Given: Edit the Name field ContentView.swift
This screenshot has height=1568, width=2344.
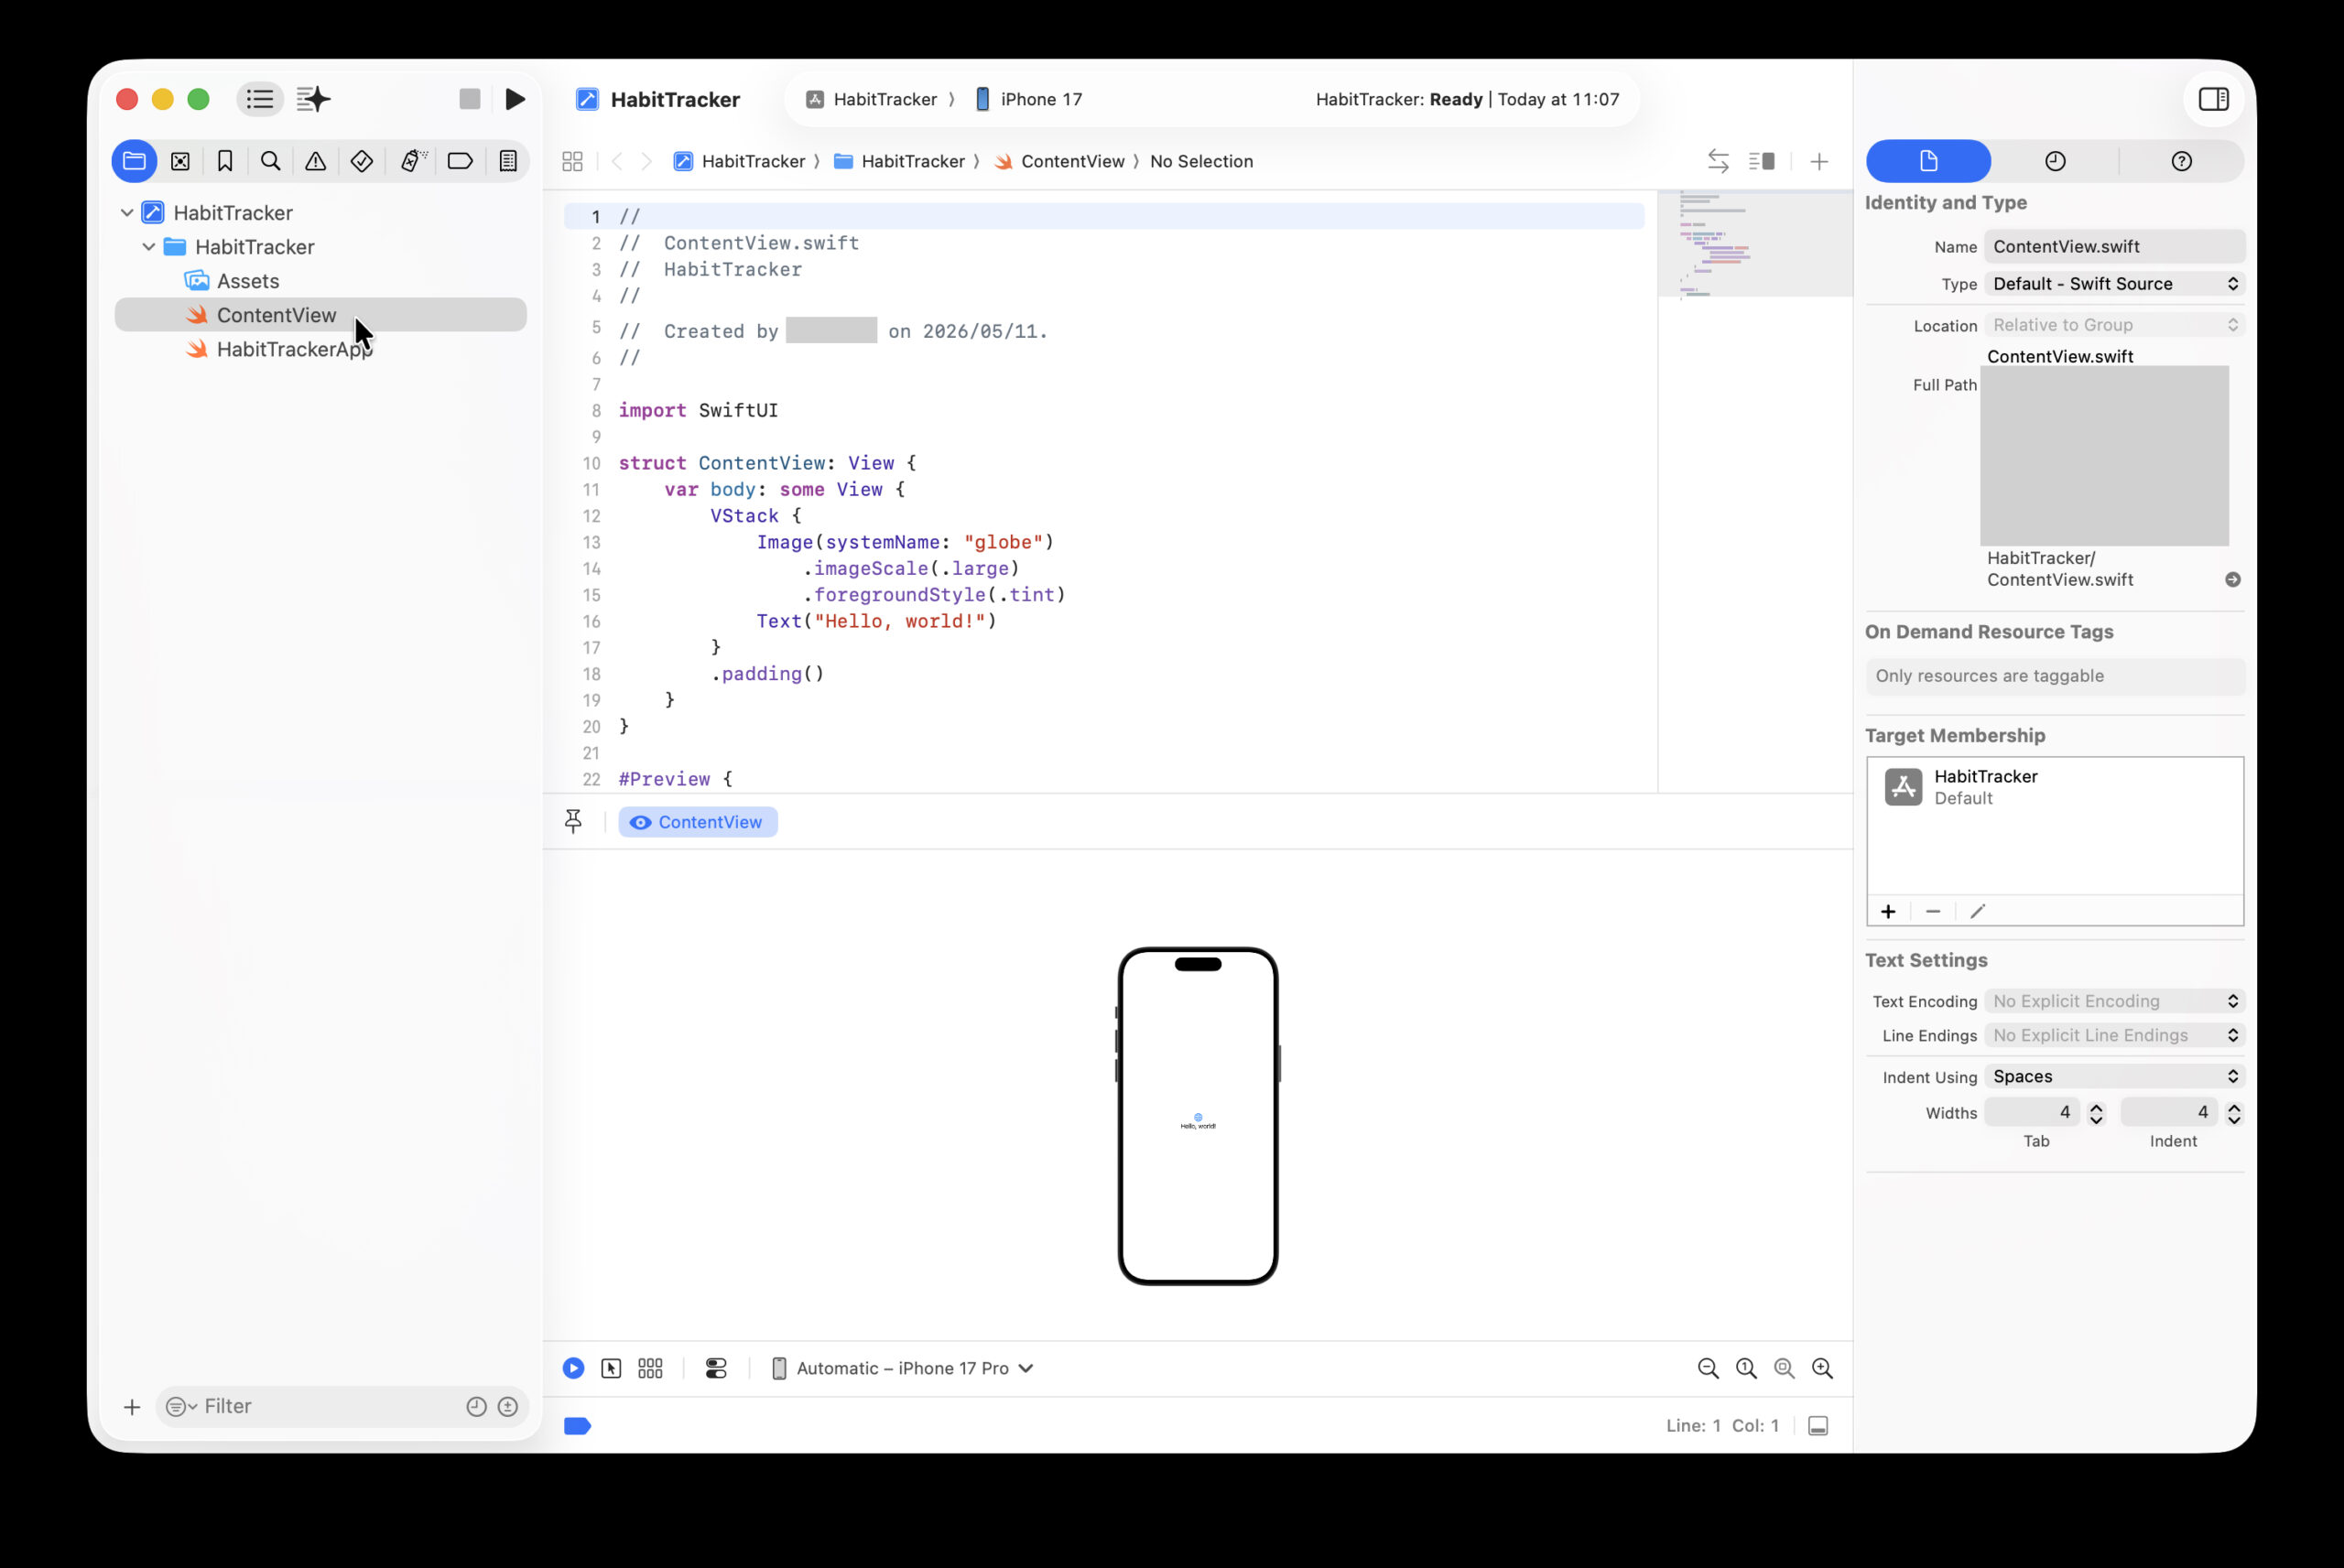Looking at the screenshot, I should click(2114, 247).
